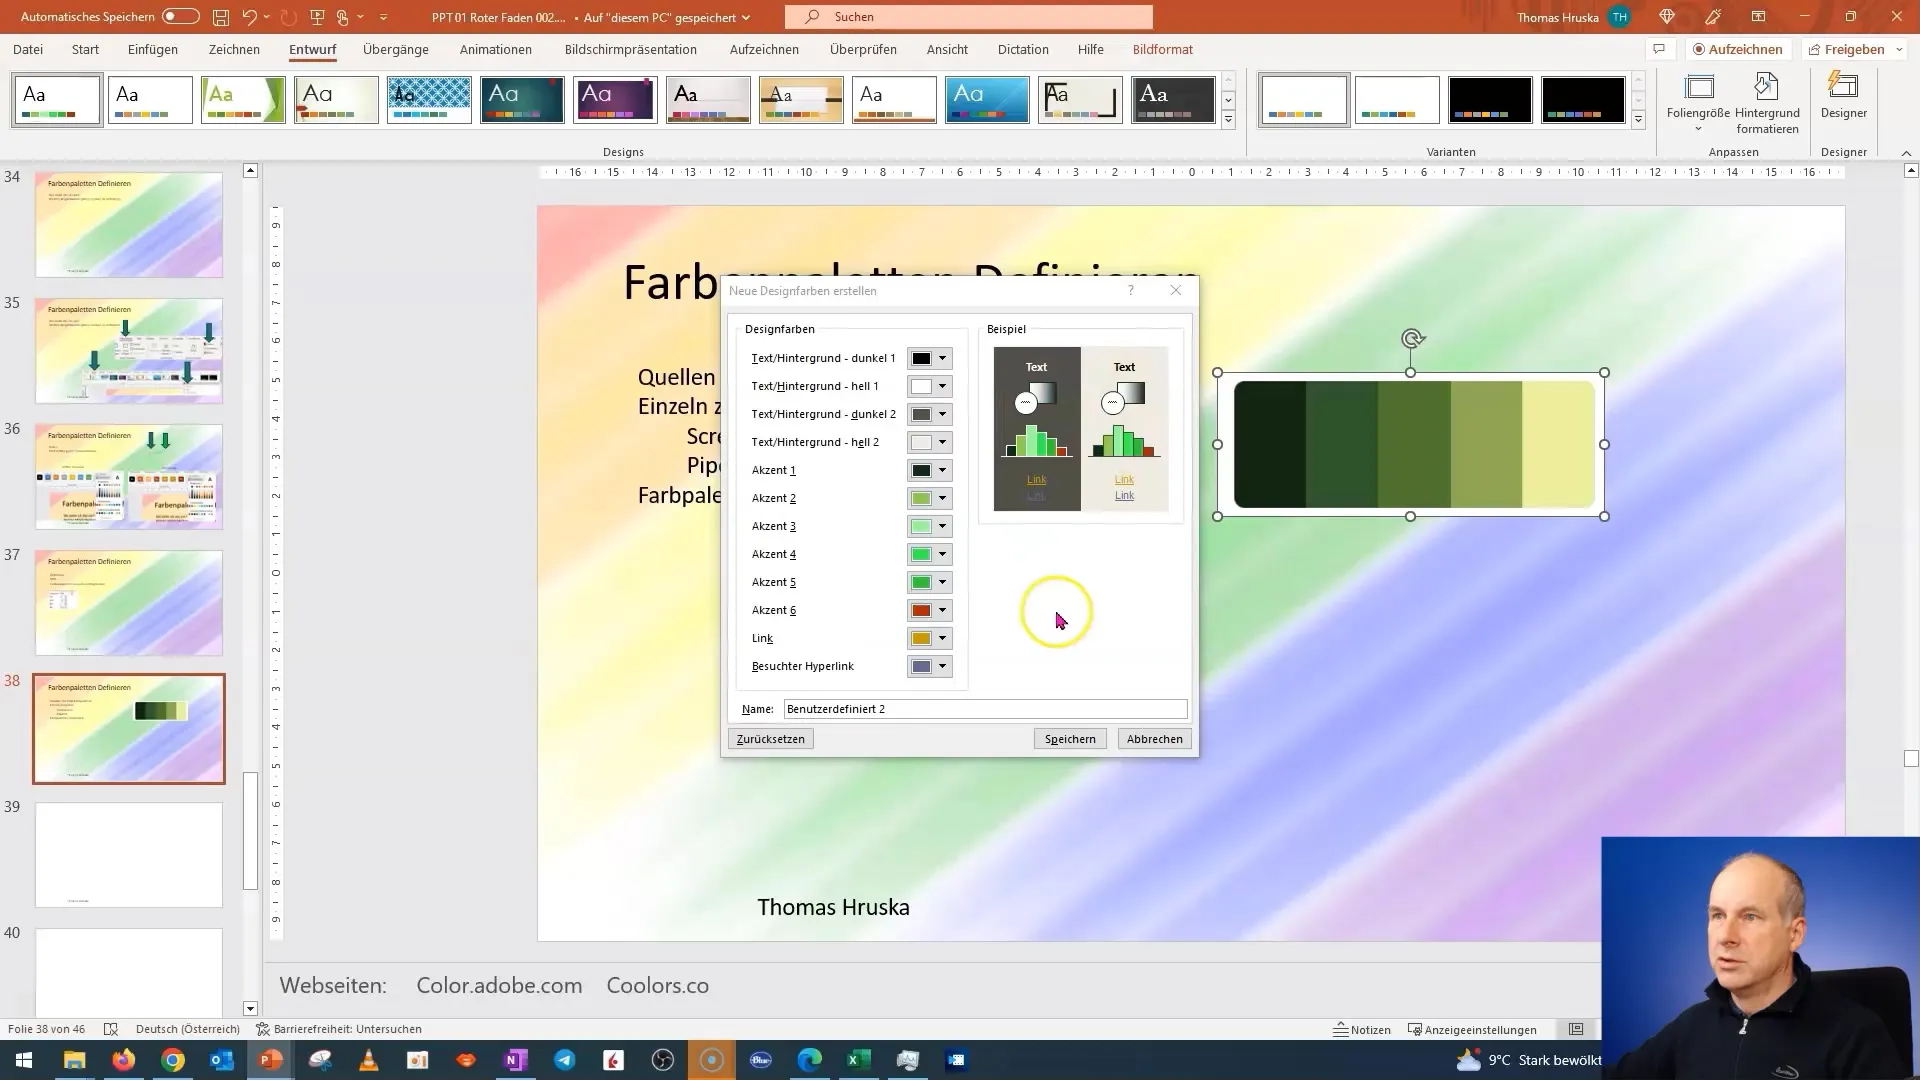Viewport: 1920px width, 1080px height.
Task: Open the Bildschirmpräsentation tab
Action: pyautogui.click(x=631, y=49)
